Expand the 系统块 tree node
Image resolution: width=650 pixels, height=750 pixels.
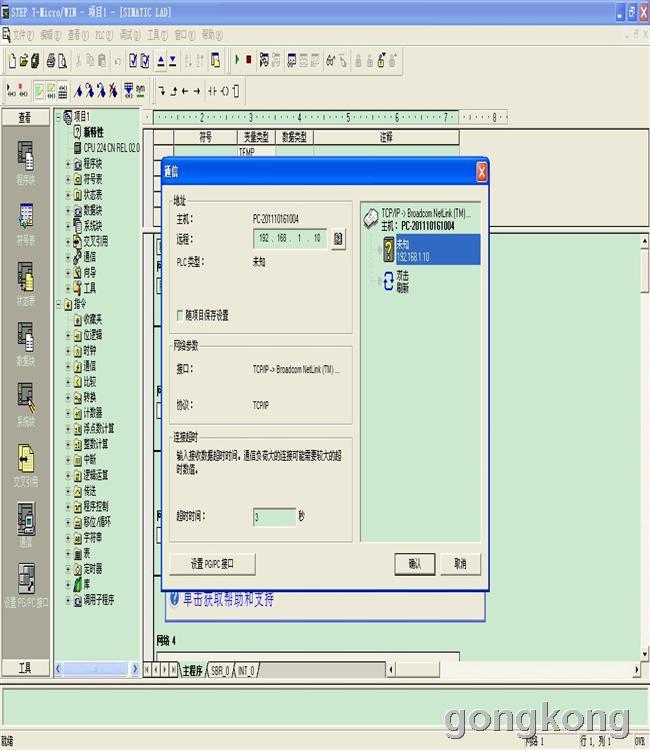[68, 226]
